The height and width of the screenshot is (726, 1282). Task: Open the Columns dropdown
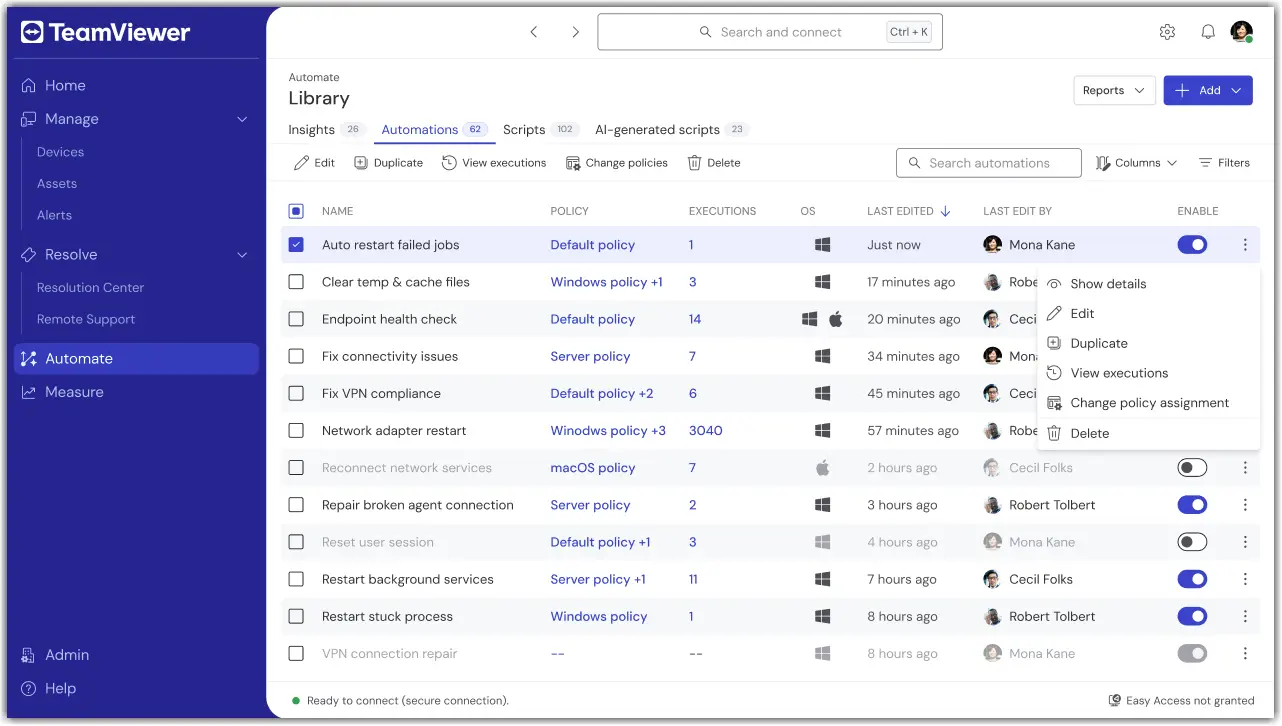pos(1137,163)
